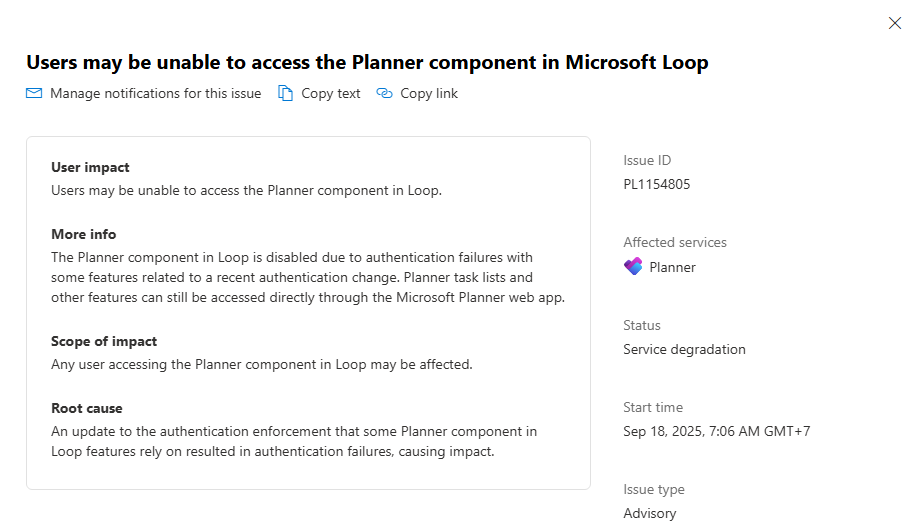Click the Root cause heading

pos(86,408)
